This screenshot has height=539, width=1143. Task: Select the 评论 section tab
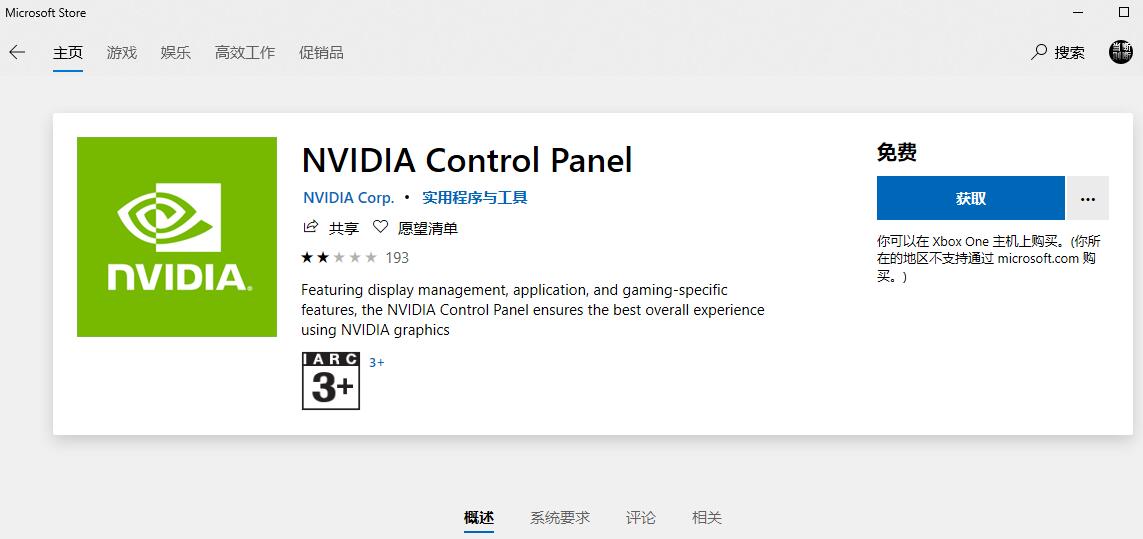point(641,517)
